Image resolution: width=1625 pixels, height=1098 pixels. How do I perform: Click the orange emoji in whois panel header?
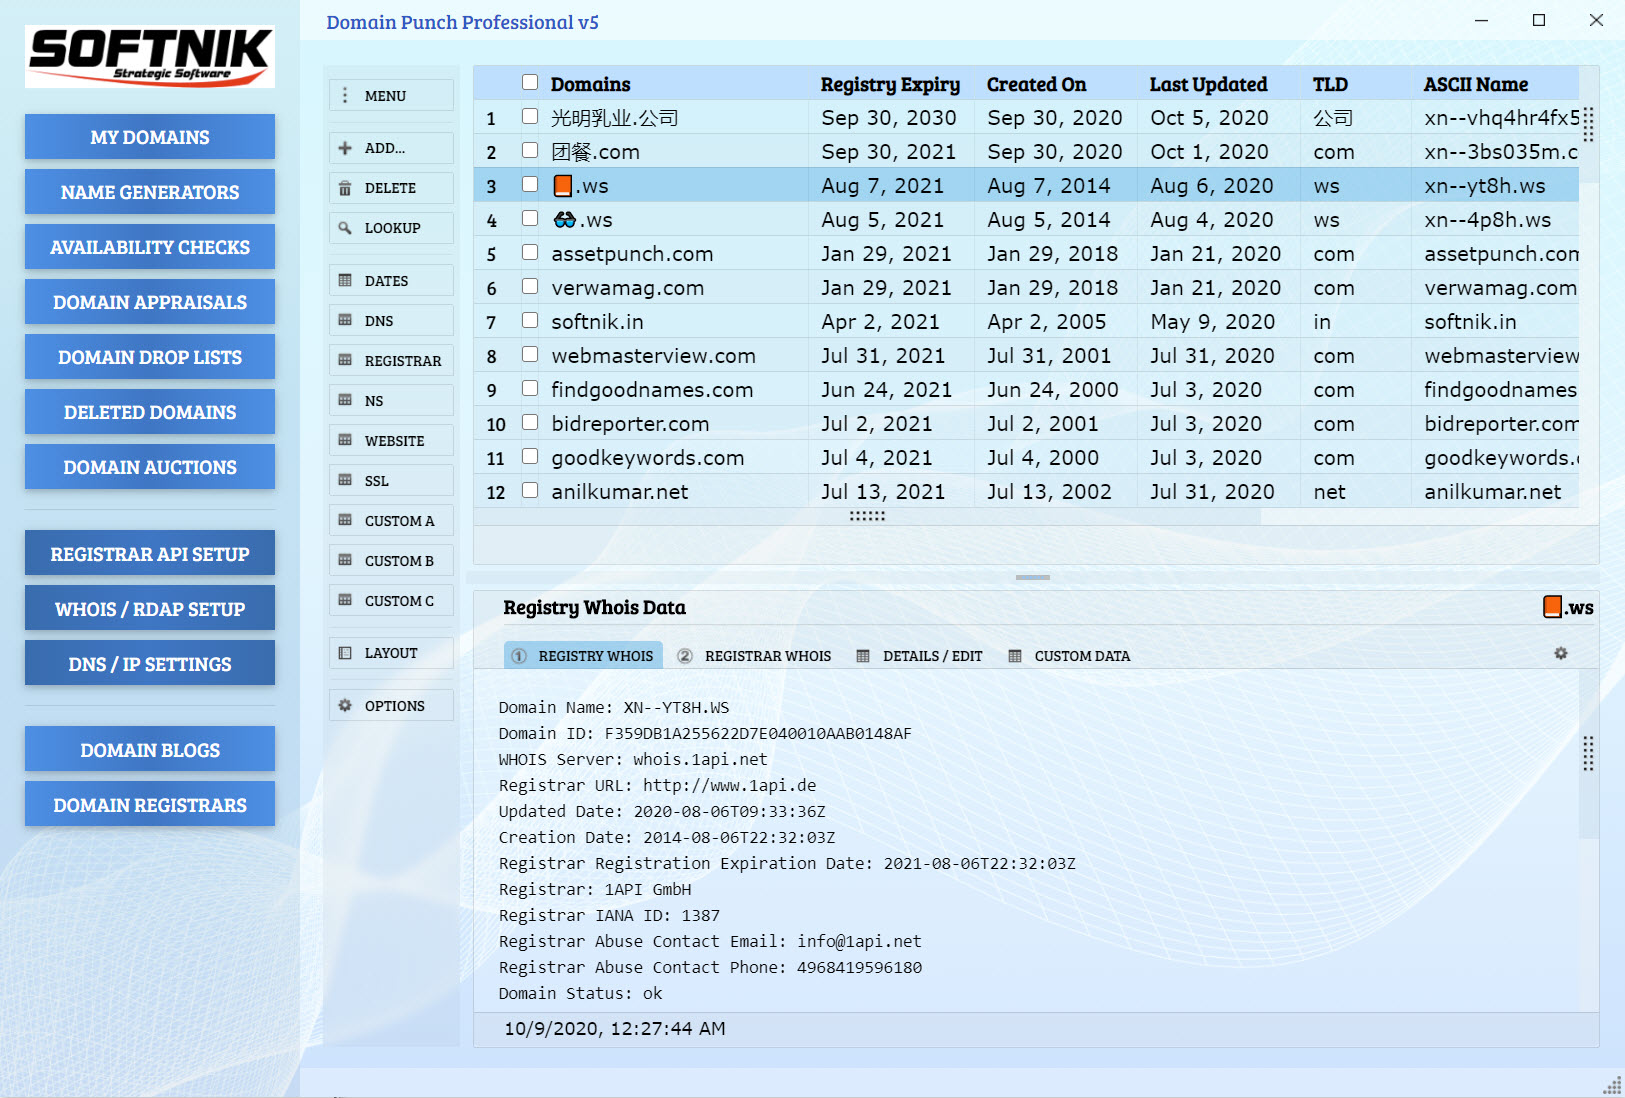(1552, 607)
